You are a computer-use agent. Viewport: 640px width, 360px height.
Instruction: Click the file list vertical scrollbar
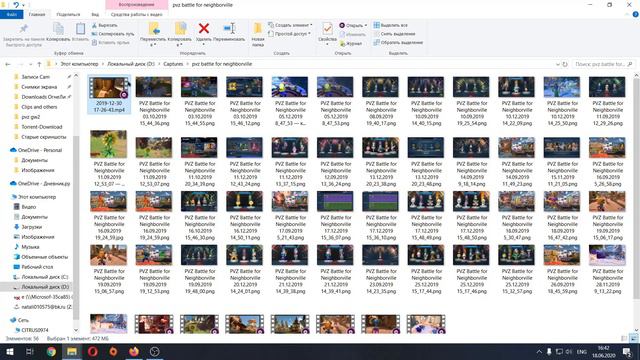coord(636,188)
